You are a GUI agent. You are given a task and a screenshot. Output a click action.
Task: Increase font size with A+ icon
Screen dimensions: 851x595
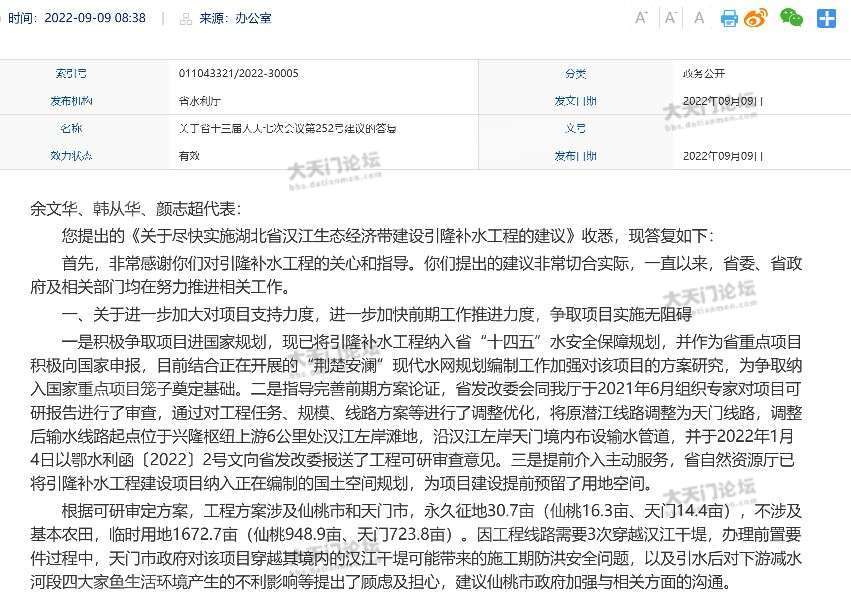(642, 18)
